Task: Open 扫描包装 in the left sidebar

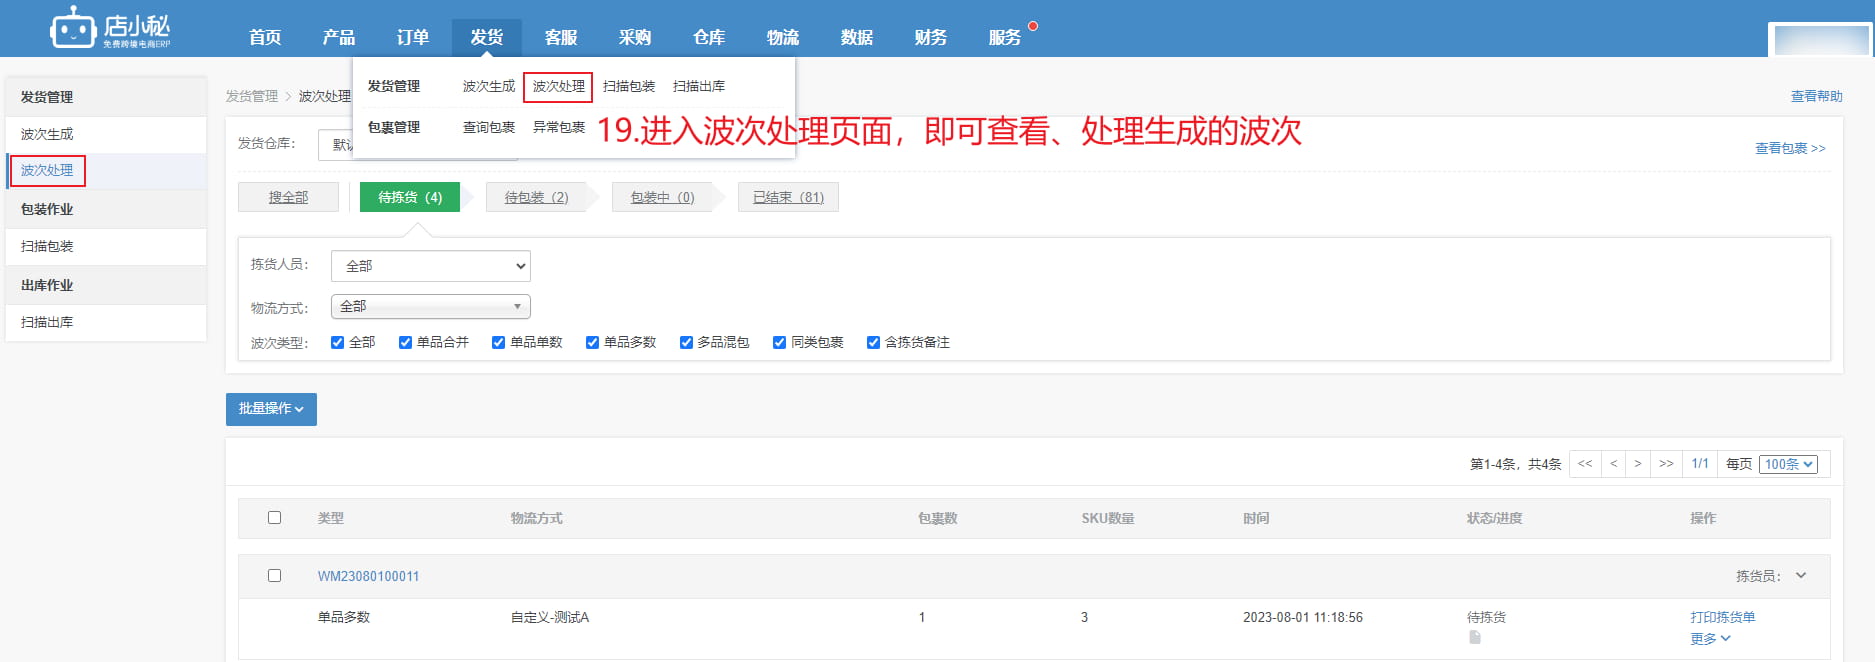Action: (47, 246)
